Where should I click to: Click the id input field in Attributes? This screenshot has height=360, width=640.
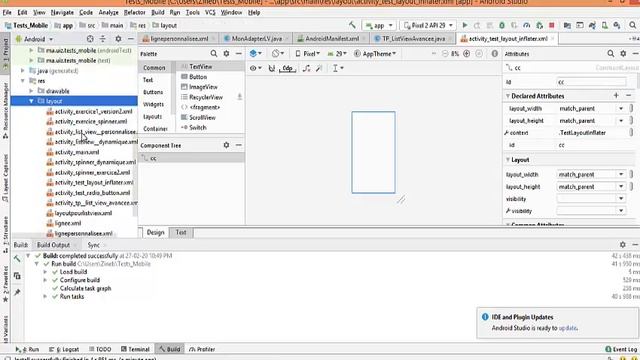(591, 82)
